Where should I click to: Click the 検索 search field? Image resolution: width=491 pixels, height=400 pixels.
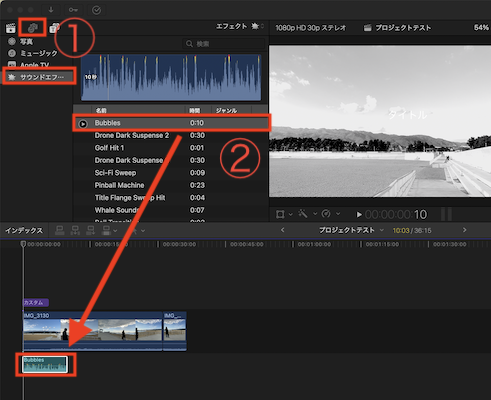(224, 44)
